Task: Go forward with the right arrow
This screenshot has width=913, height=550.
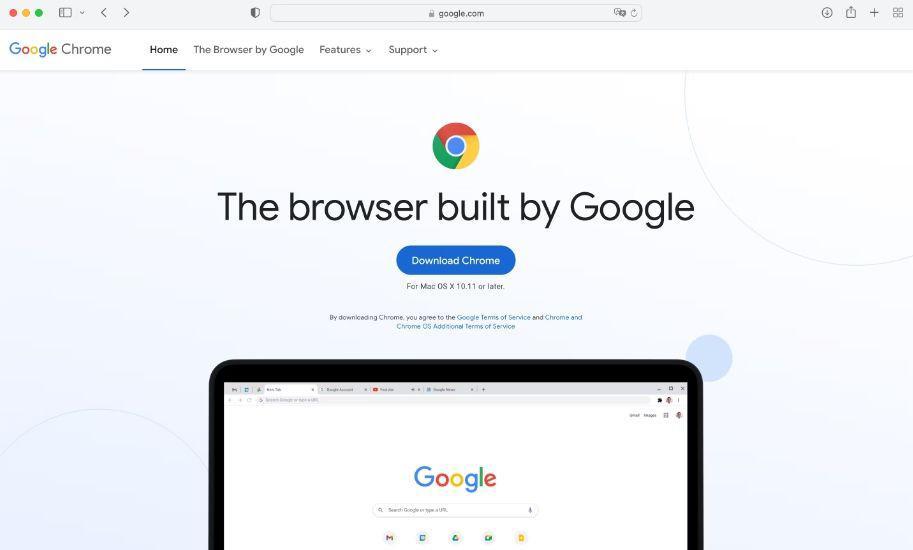Action: 126,12
